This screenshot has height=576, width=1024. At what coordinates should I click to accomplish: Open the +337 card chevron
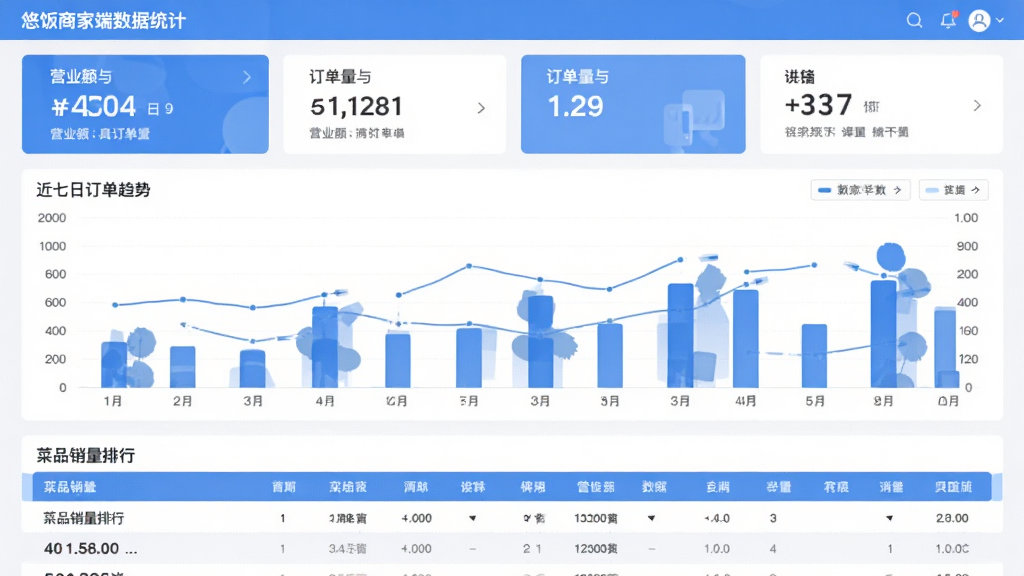point(977,105)
